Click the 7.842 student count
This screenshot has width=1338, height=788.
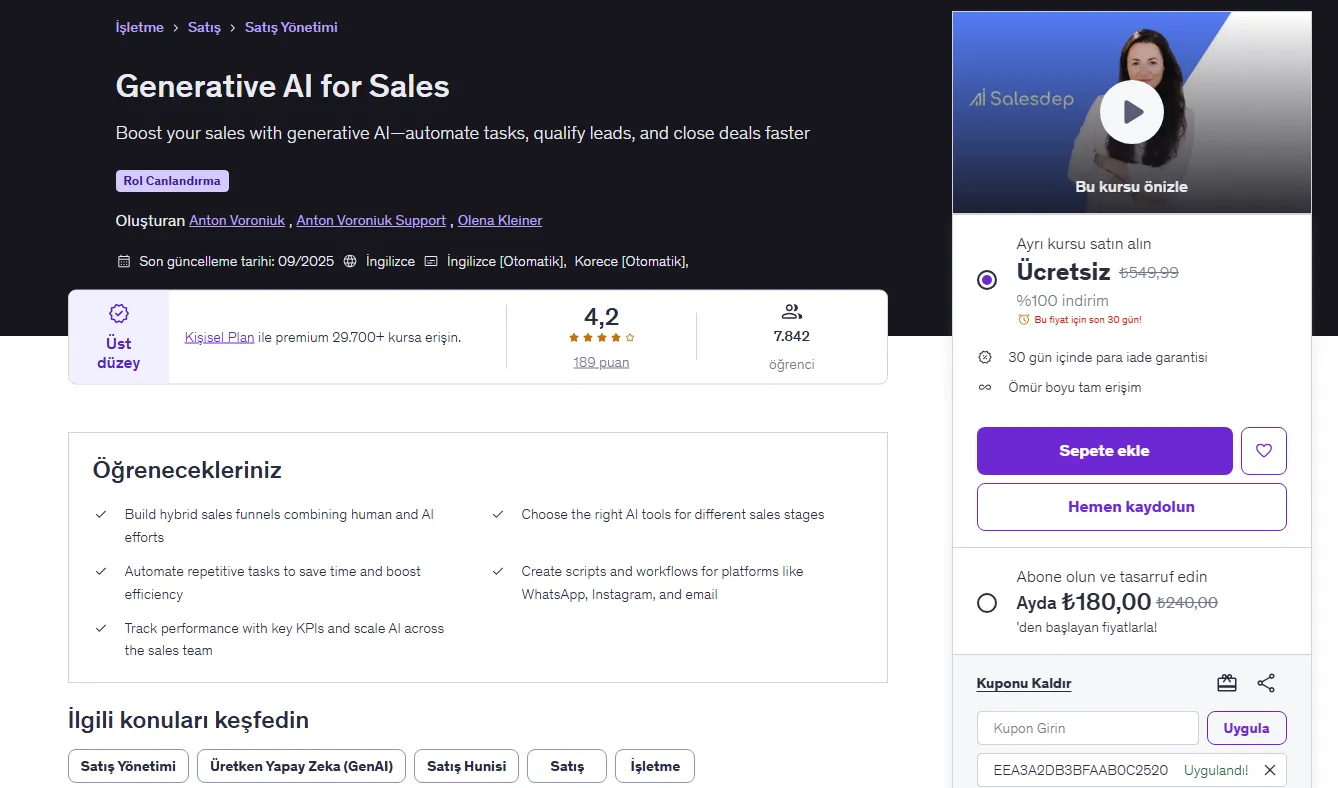pos(792,336)
